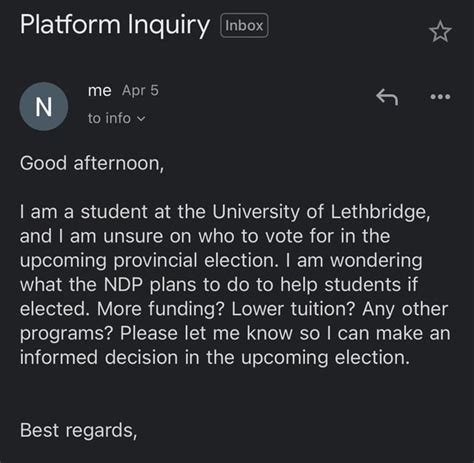Star the Platform Inquiry email
474x463 pixels.
[440, 32]
